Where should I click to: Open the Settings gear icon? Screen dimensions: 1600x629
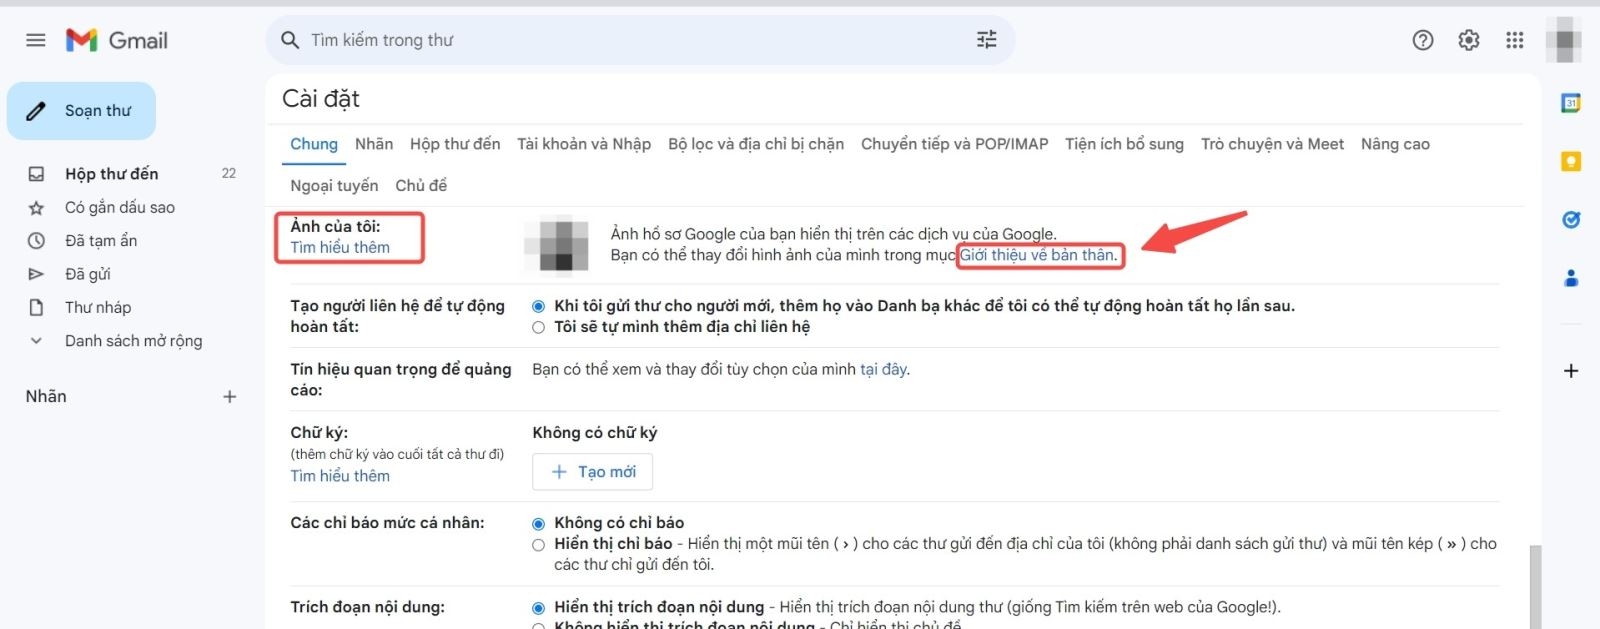pyautogui.click(x=1469, y=40)
